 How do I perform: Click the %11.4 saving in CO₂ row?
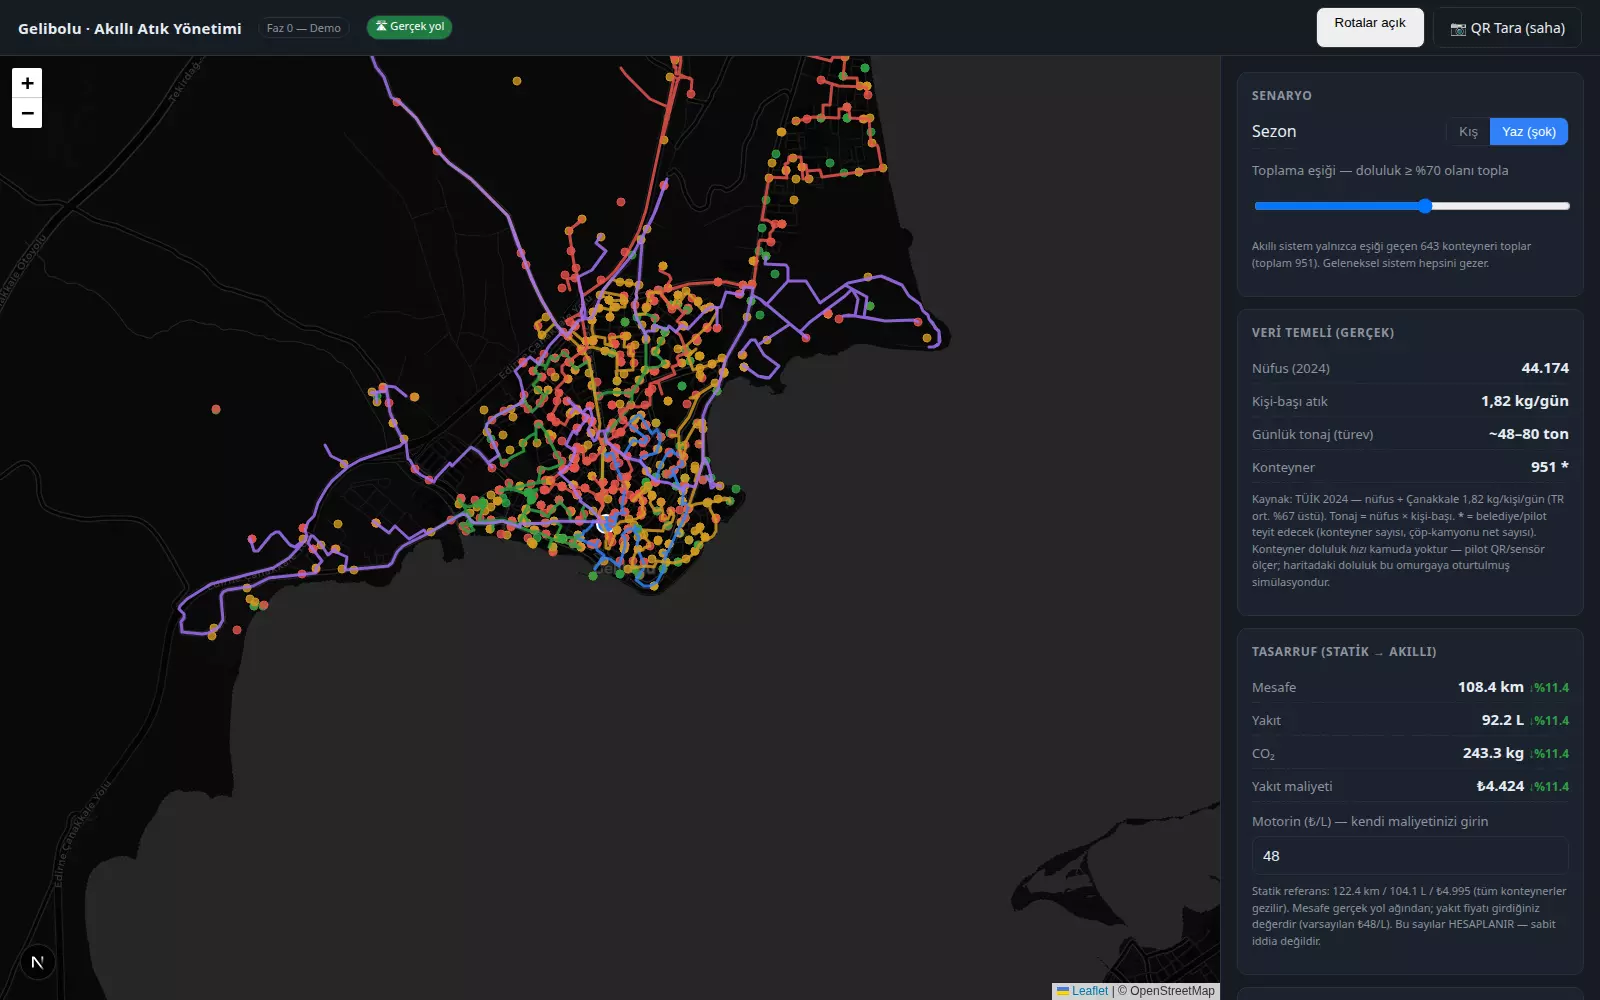(x=1550, y=754)
